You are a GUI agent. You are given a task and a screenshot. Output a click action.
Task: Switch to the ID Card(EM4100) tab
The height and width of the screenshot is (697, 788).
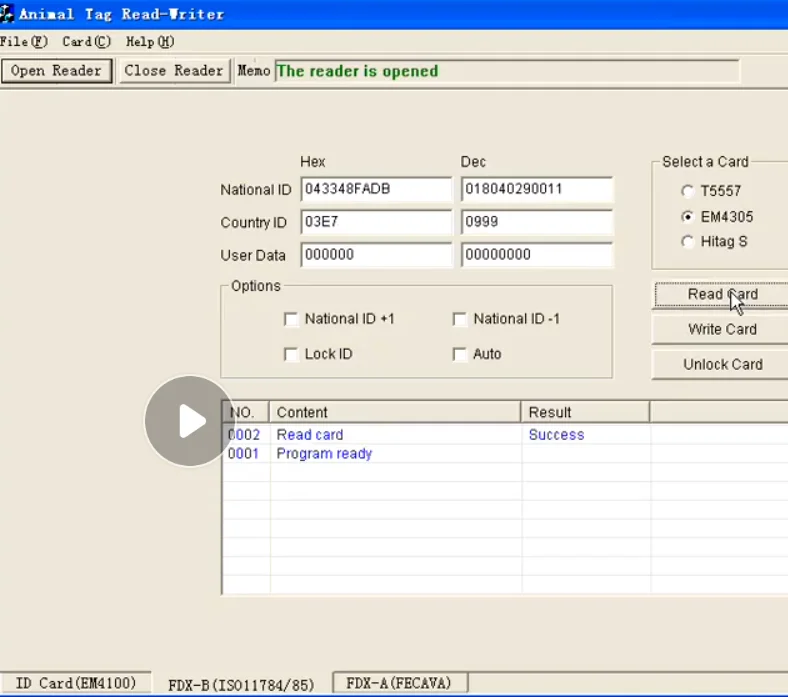(76, 683)
